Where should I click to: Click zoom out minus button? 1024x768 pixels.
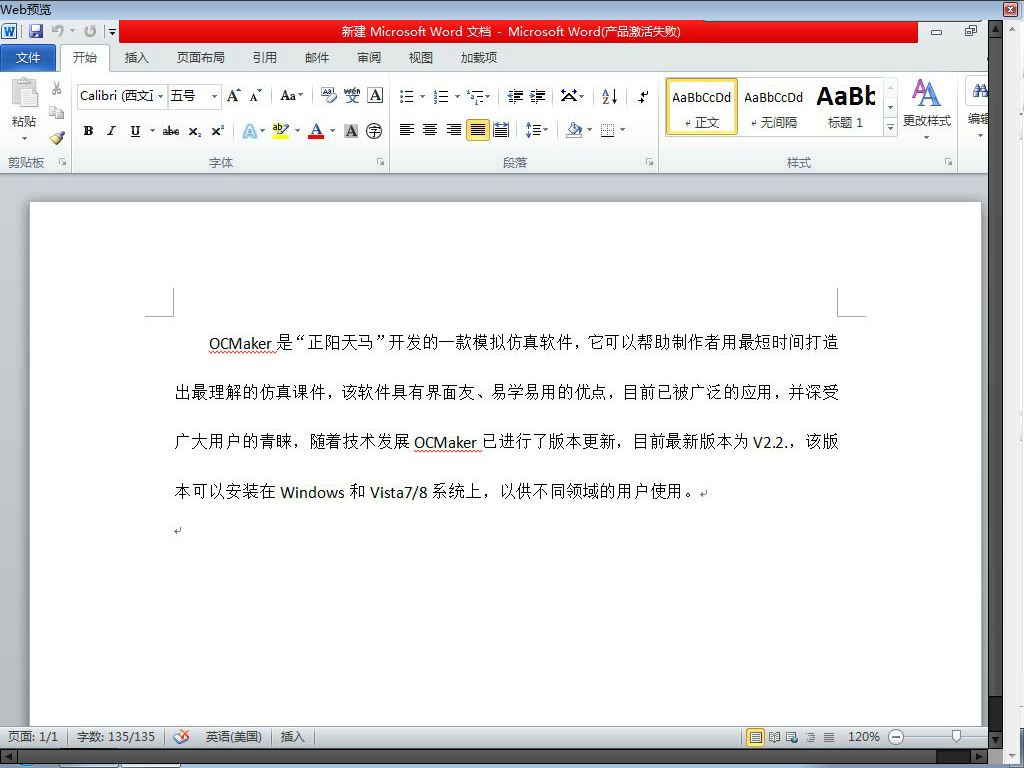(896, 737)
